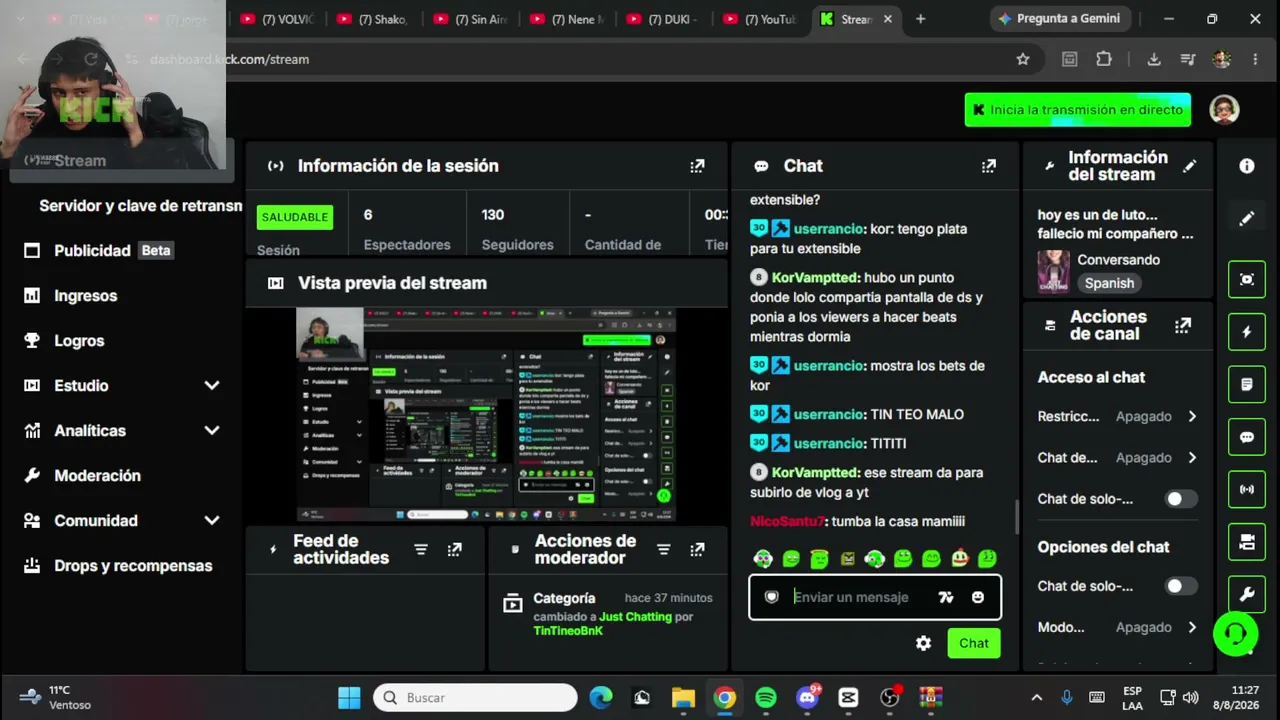
Task: Click the Just Chatting category link
Action: (x=635, y=617)
